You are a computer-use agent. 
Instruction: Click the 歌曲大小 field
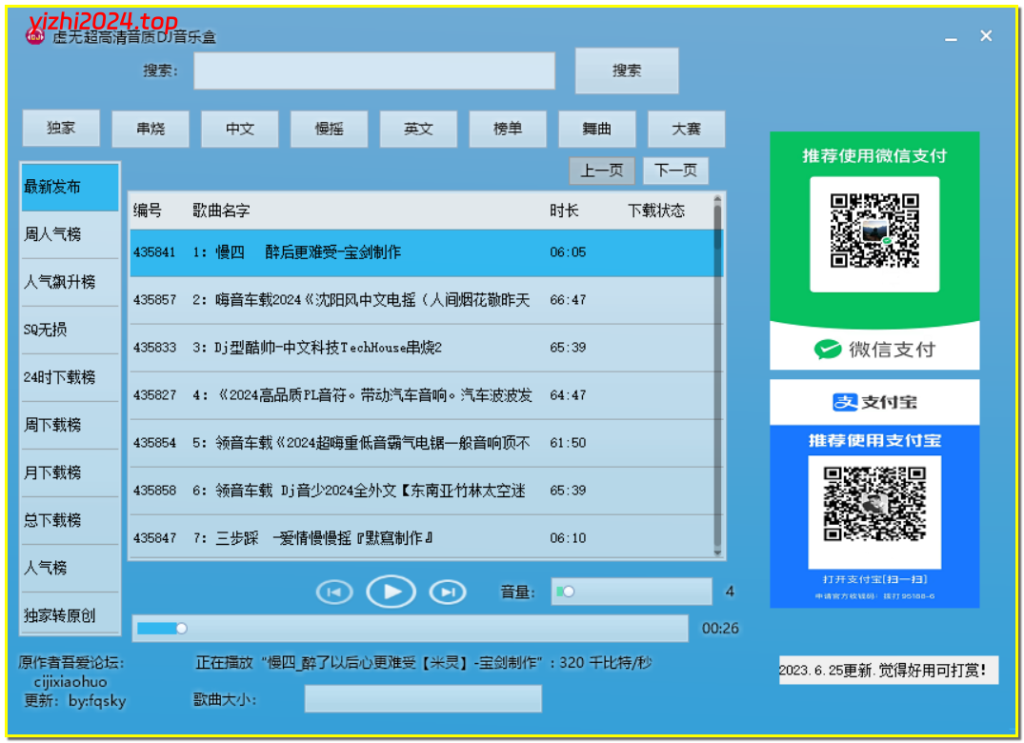[x=423, y=699]
